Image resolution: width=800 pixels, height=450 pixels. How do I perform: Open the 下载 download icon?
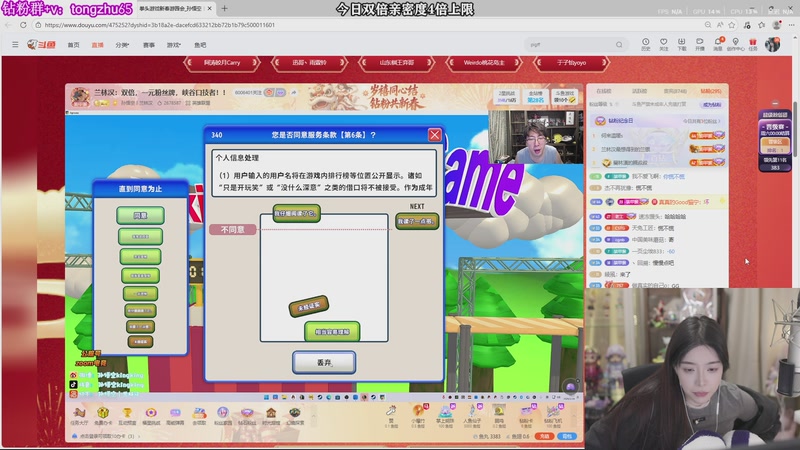[682, 44]
